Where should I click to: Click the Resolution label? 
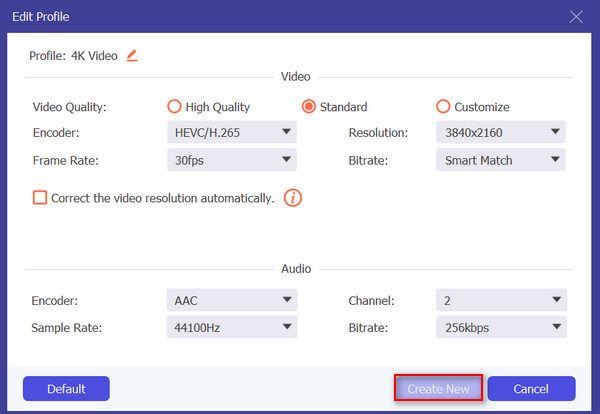click(x=378, y=133)
